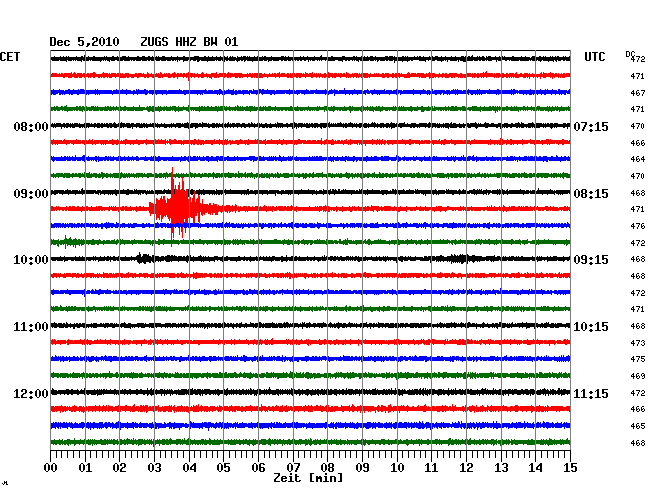Select the 12:00 CET time label
Viewport: 650px width, 494px height.
(31, 393)
